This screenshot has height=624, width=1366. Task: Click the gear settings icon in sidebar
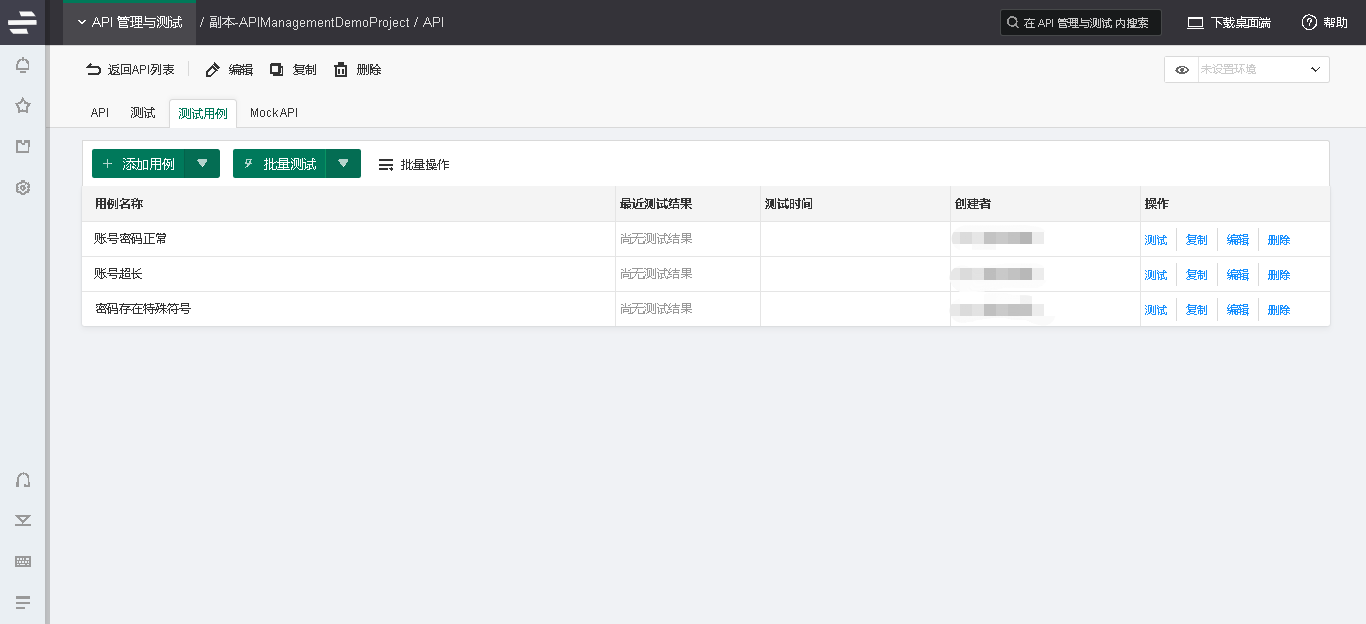23,187
